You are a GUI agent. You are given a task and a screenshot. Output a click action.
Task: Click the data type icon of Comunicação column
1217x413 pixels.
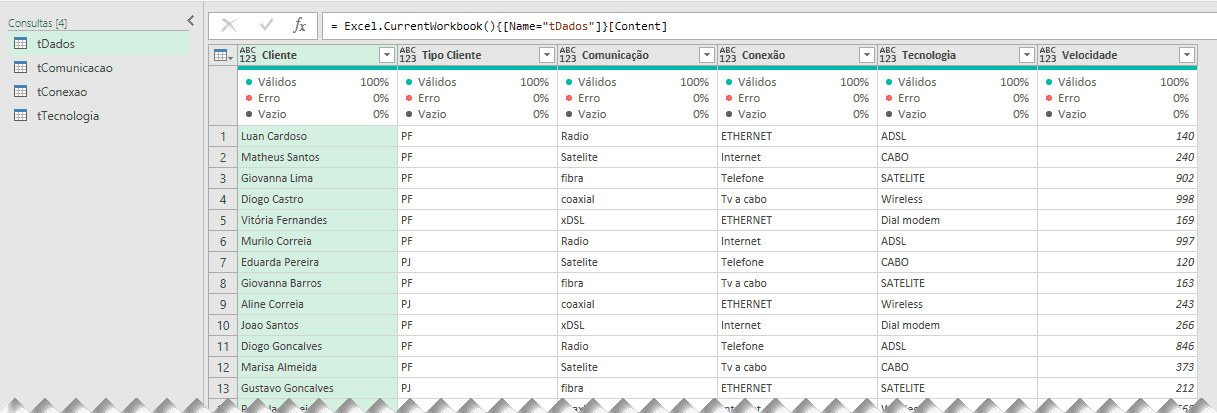[x=568, y=56]
